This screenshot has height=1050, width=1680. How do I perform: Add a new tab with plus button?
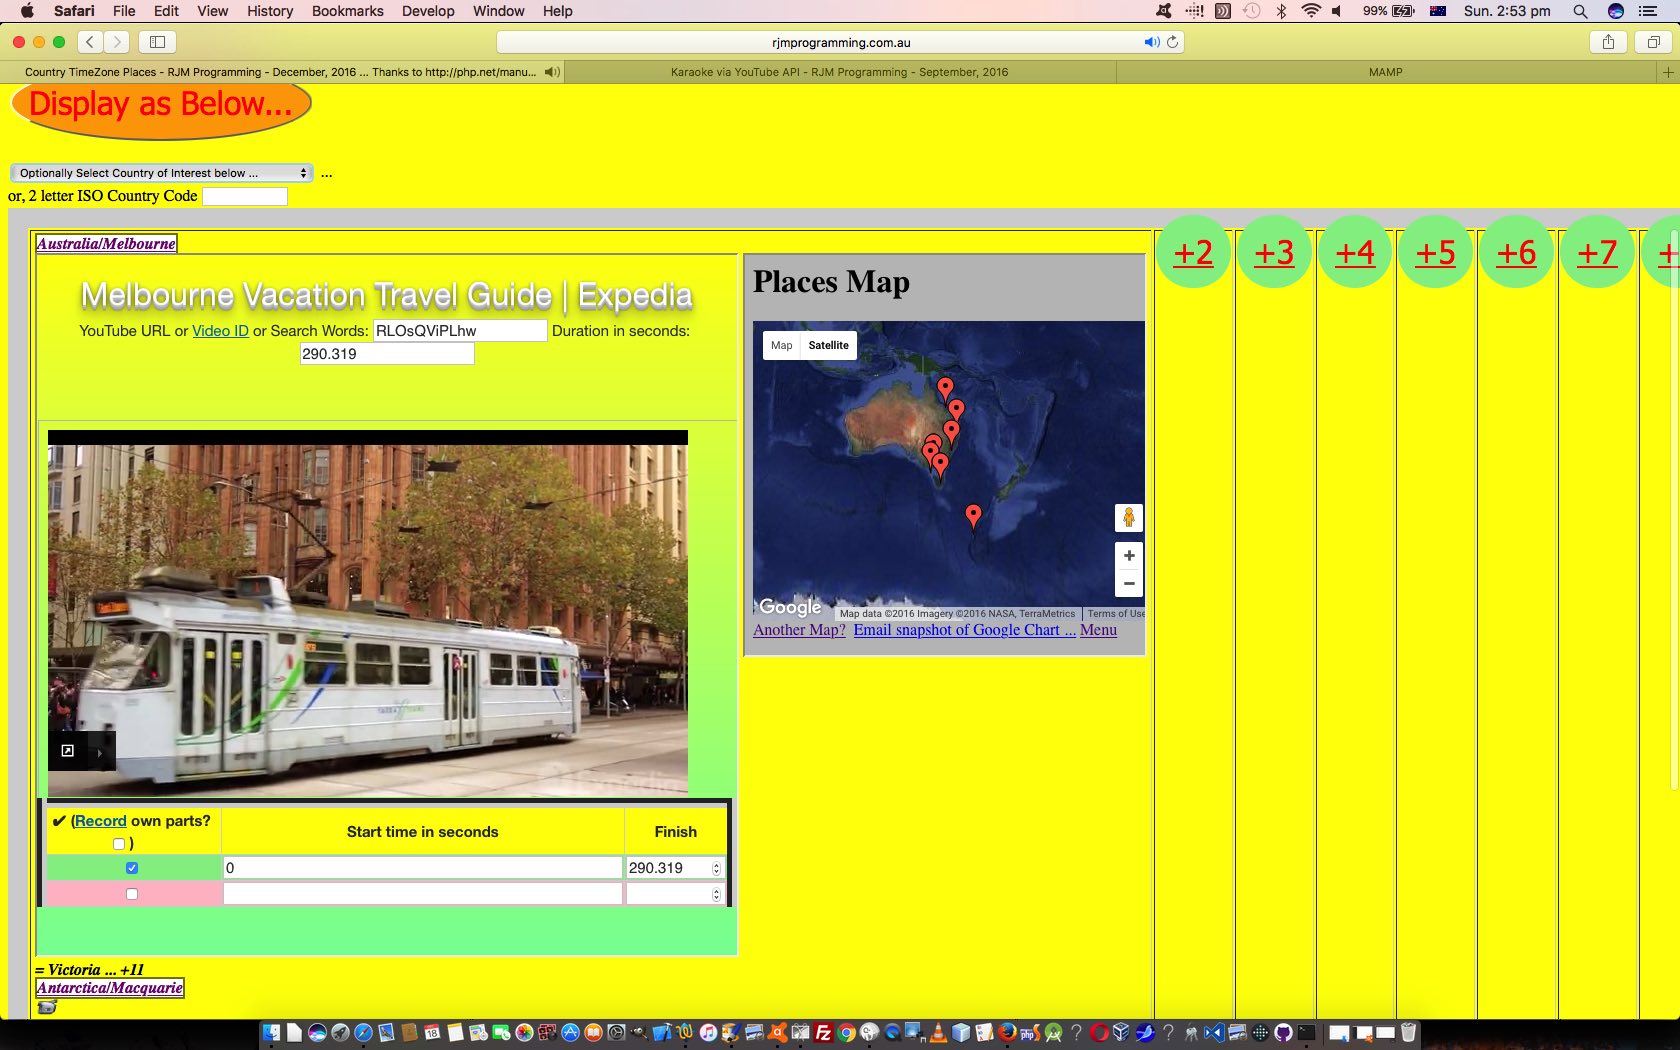coord(1667,72)
